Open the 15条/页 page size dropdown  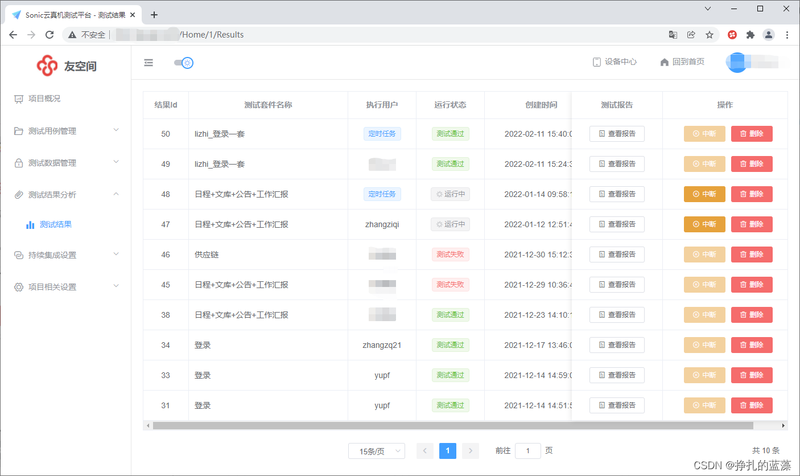(x=377, y=451)
